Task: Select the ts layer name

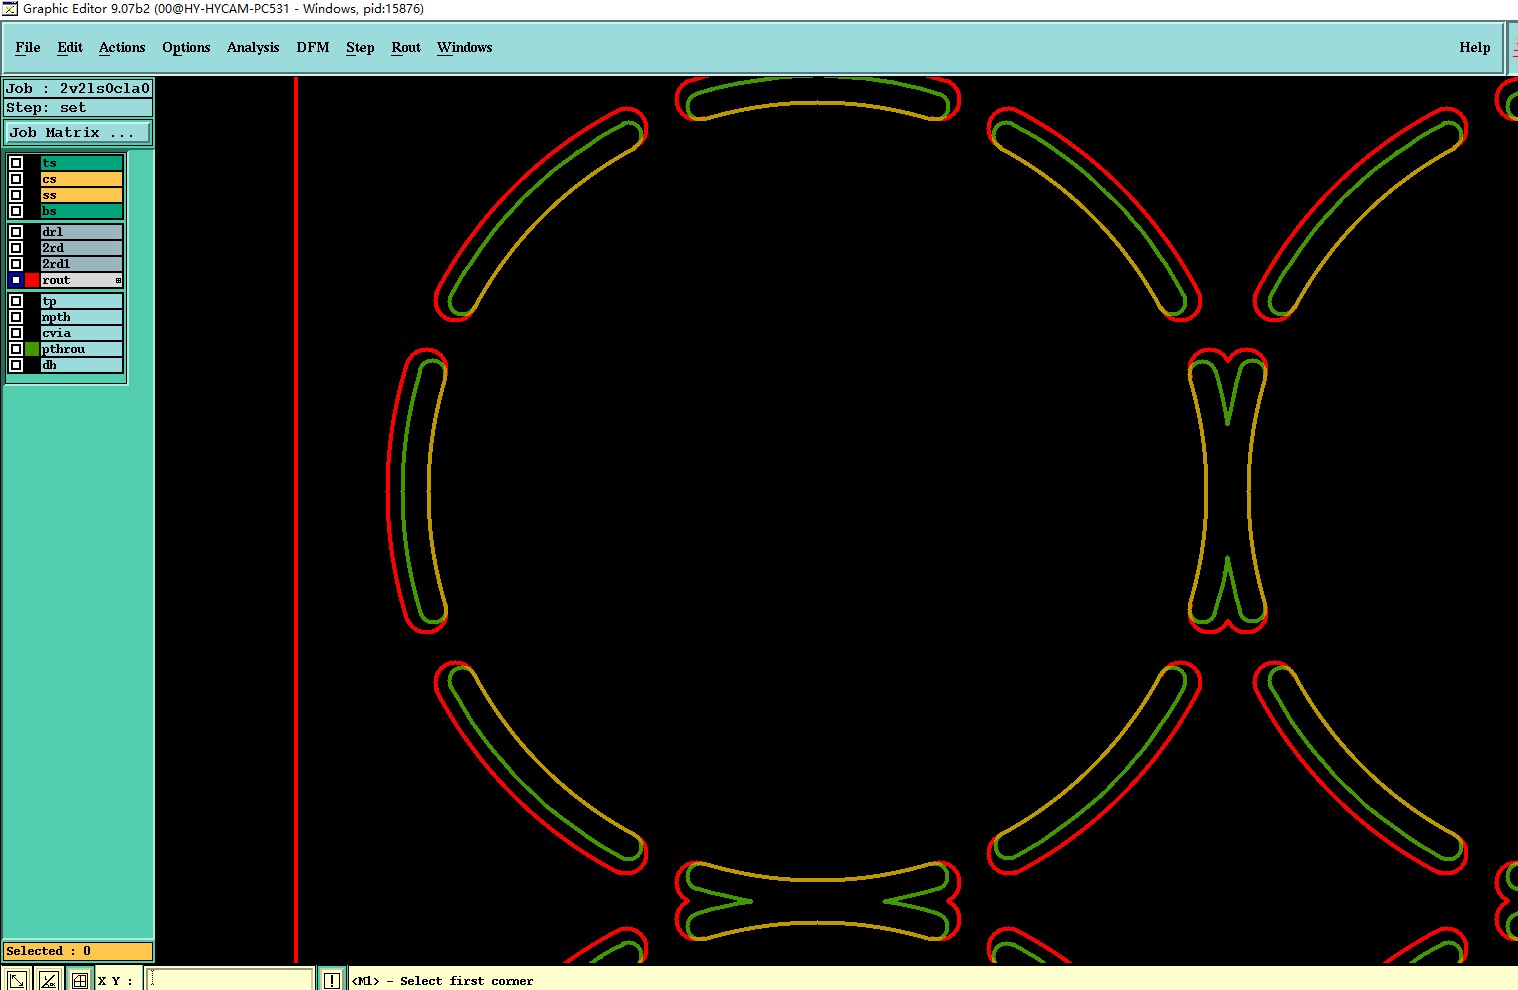Action: [82, 163]
